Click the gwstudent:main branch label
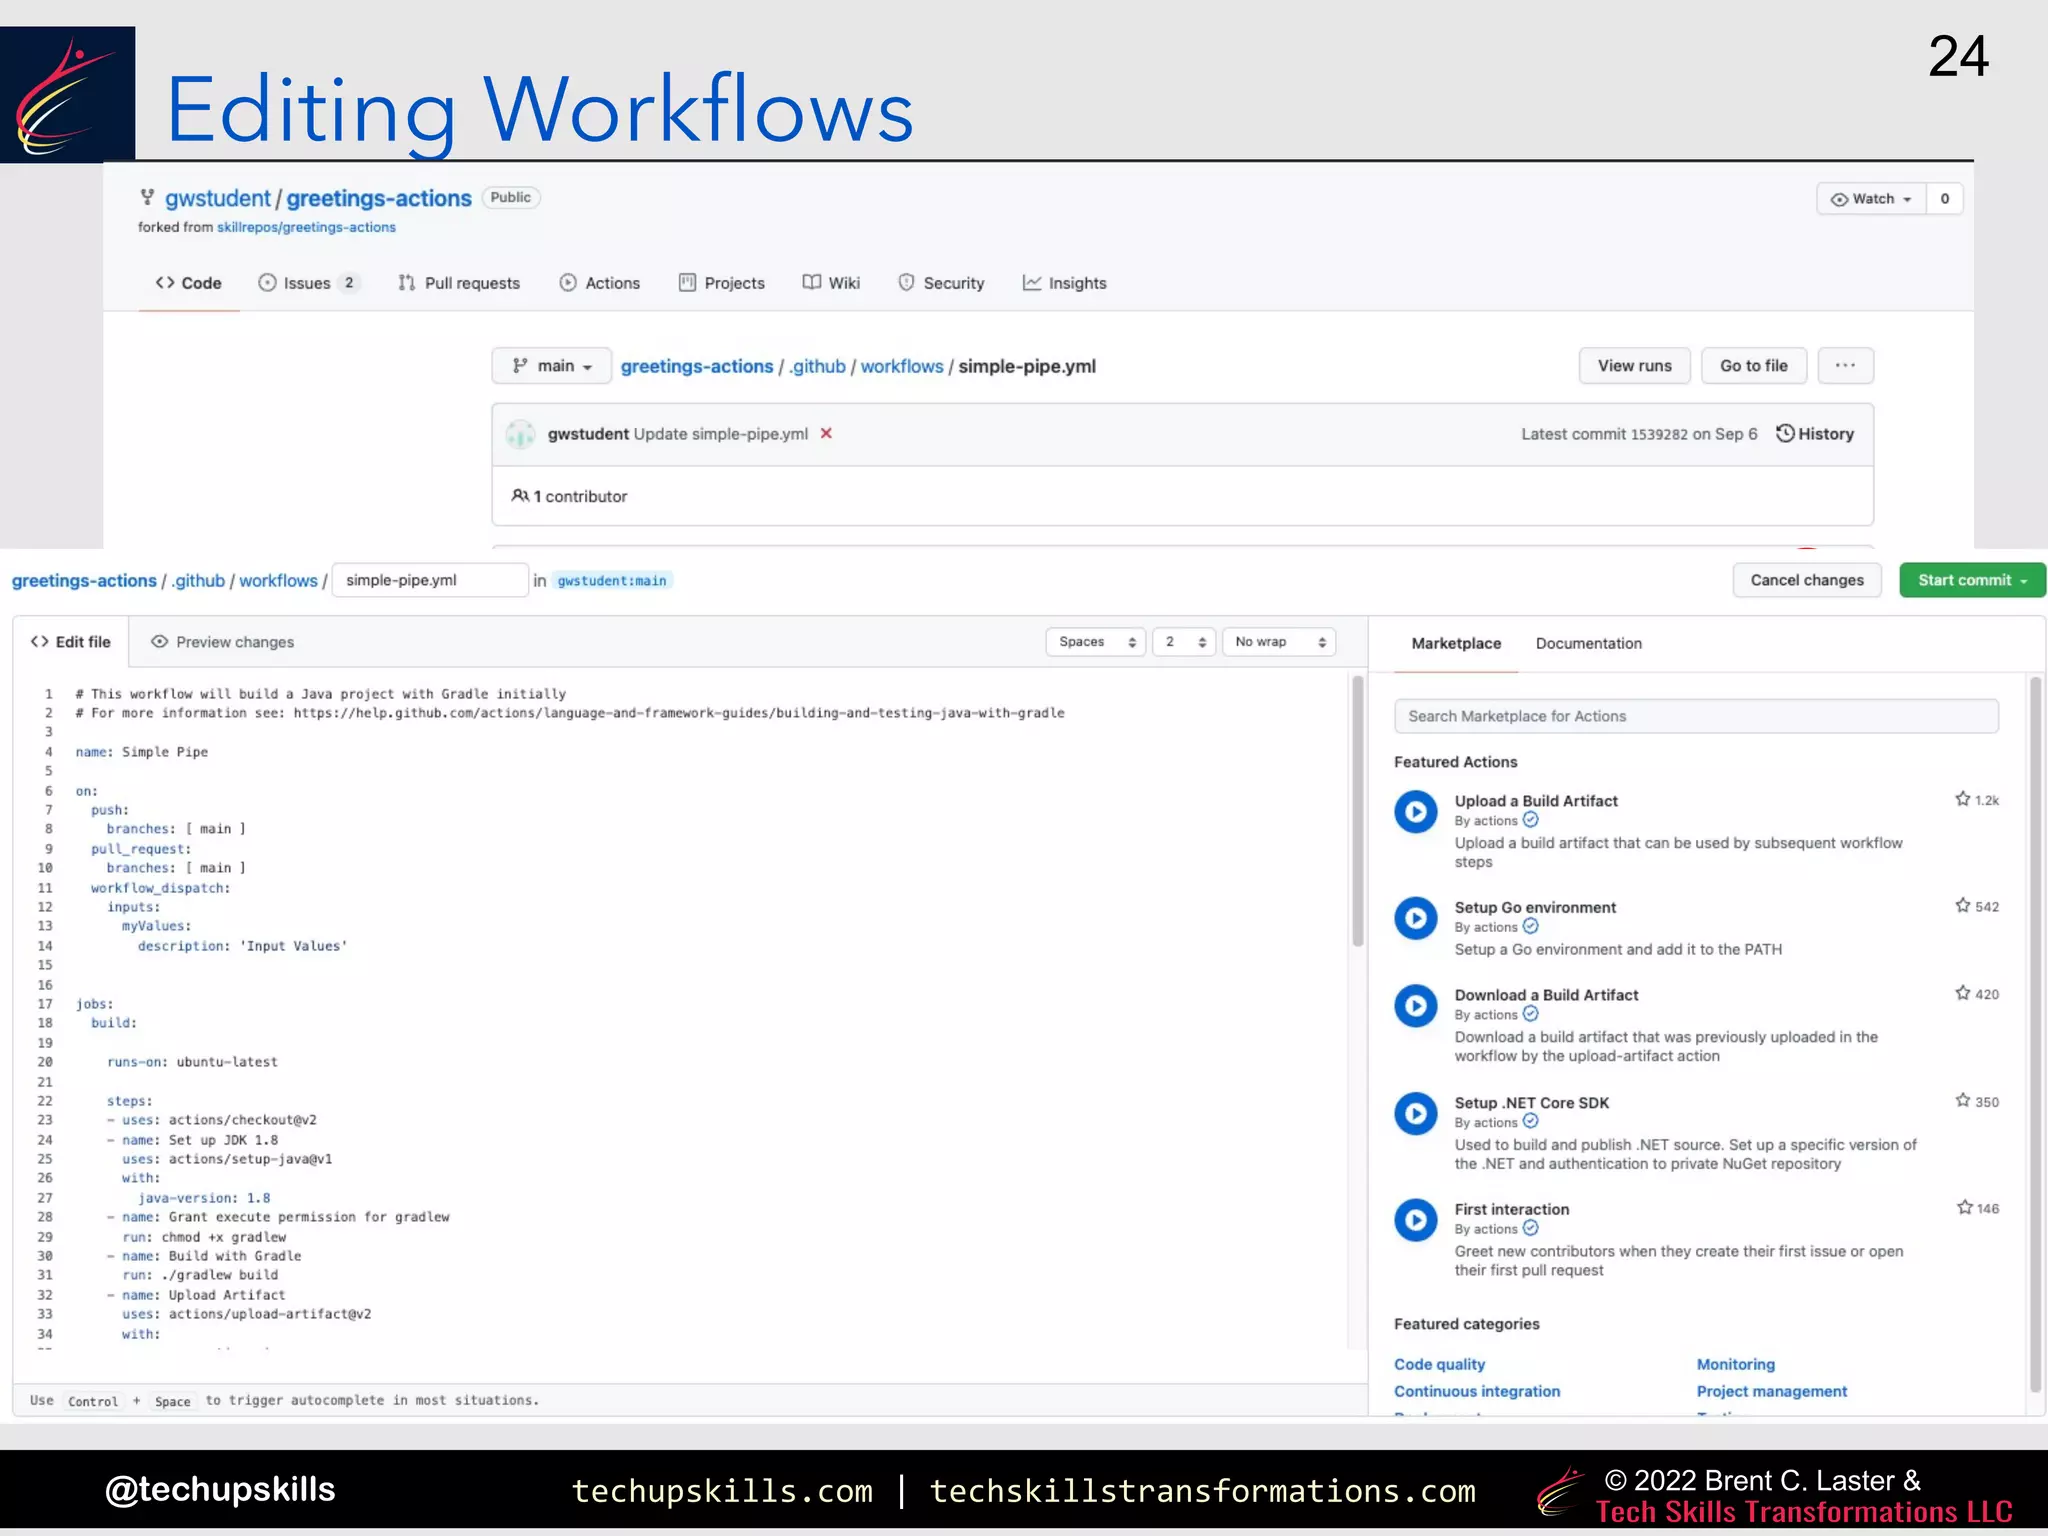 612,581
